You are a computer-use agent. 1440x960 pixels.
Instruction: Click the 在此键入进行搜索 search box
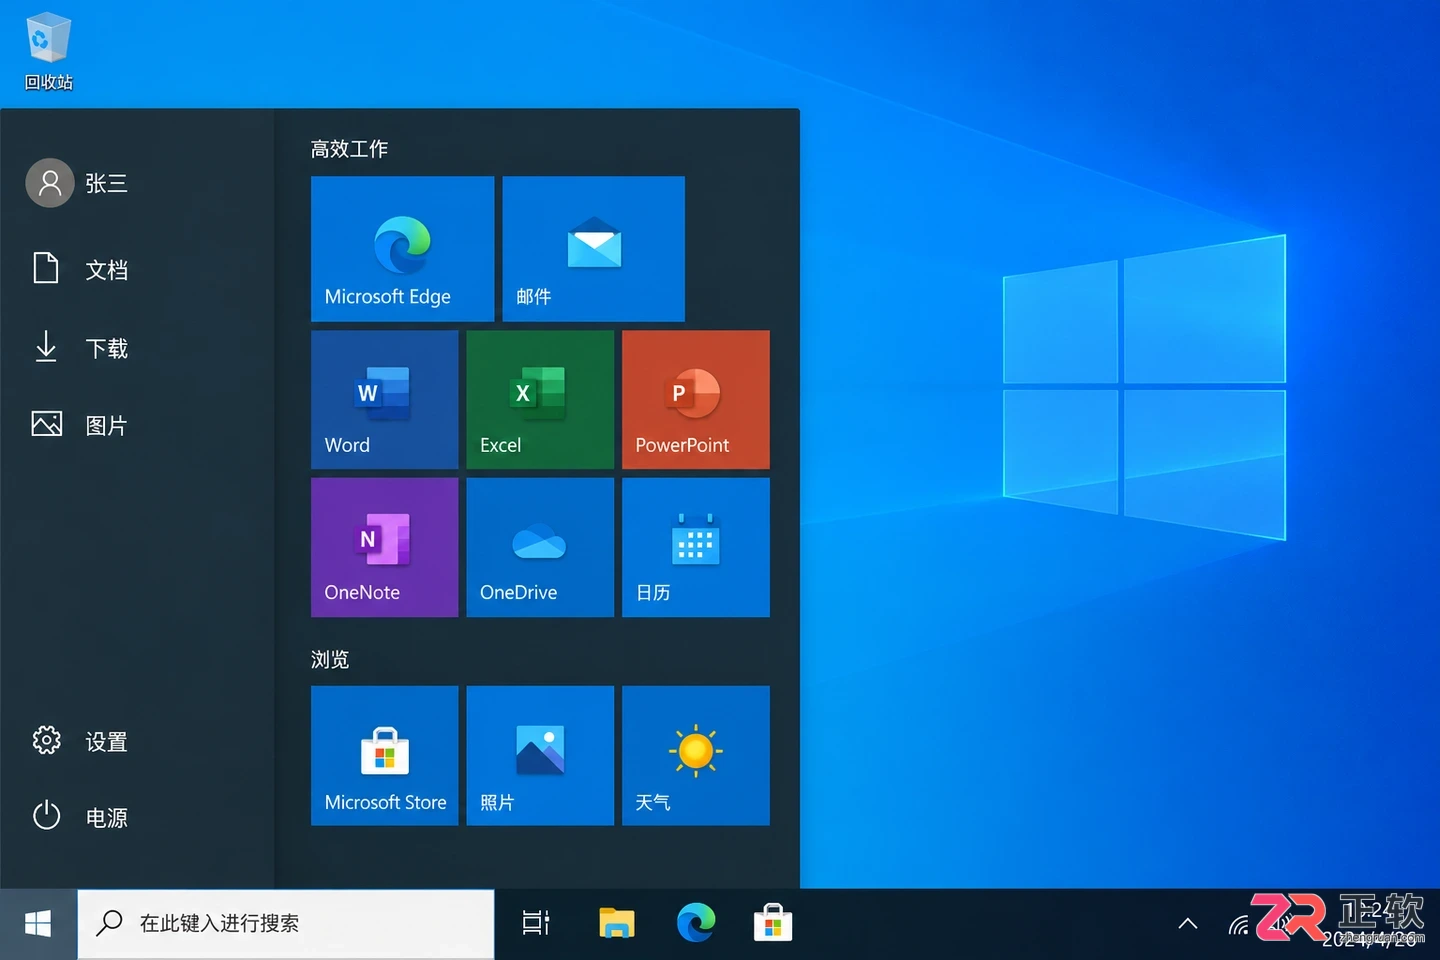point(286,924)
